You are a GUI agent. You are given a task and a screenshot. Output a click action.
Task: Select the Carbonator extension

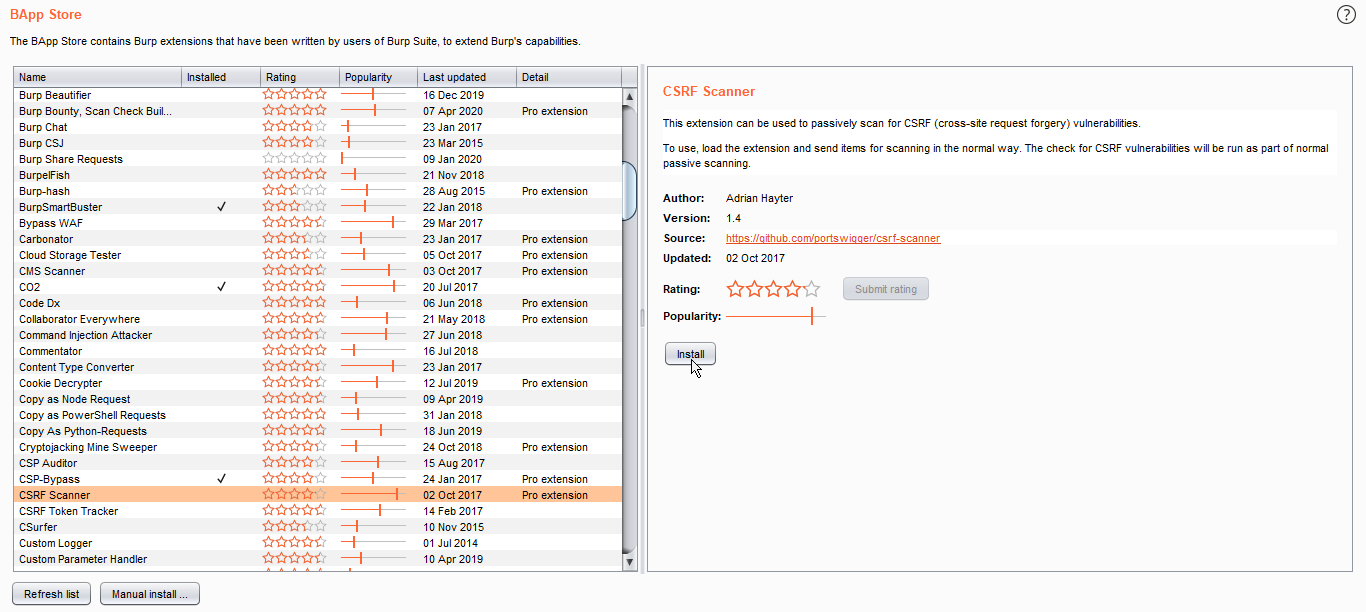coord(318,239)
